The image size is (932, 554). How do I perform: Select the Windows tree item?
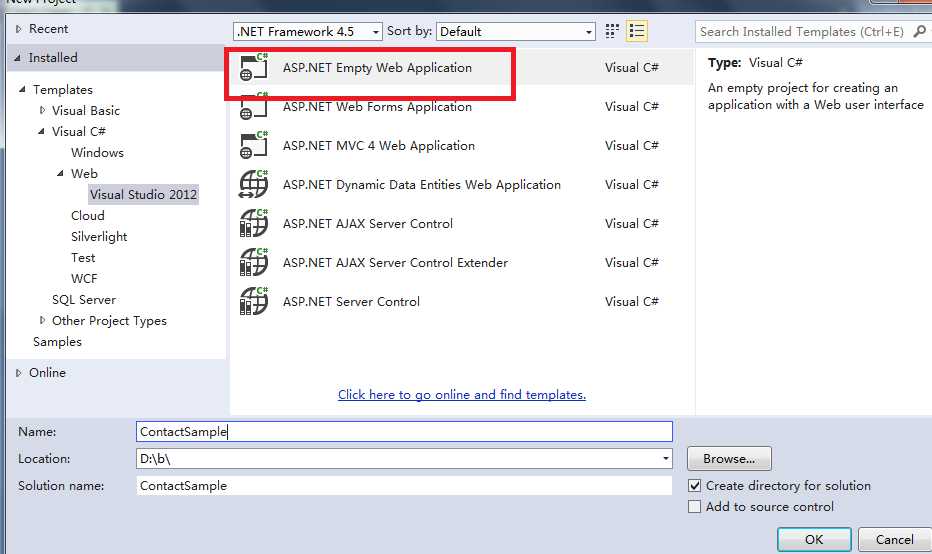[x=97, y=152]
